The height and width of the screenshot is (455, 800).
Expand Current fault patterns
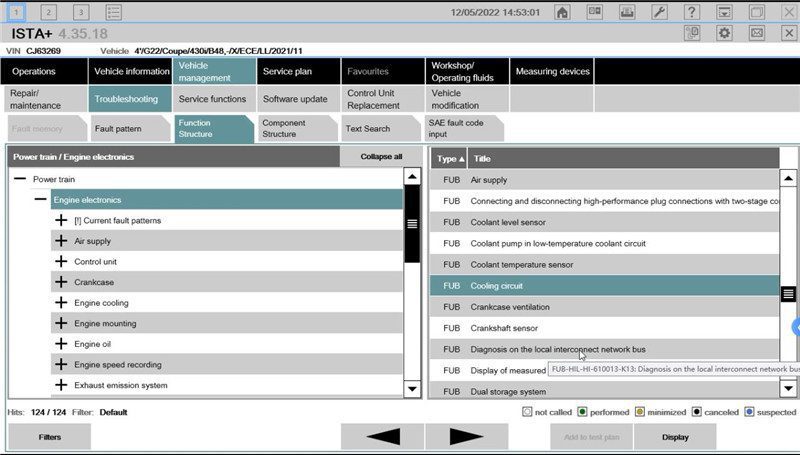(x=61, y=220)
